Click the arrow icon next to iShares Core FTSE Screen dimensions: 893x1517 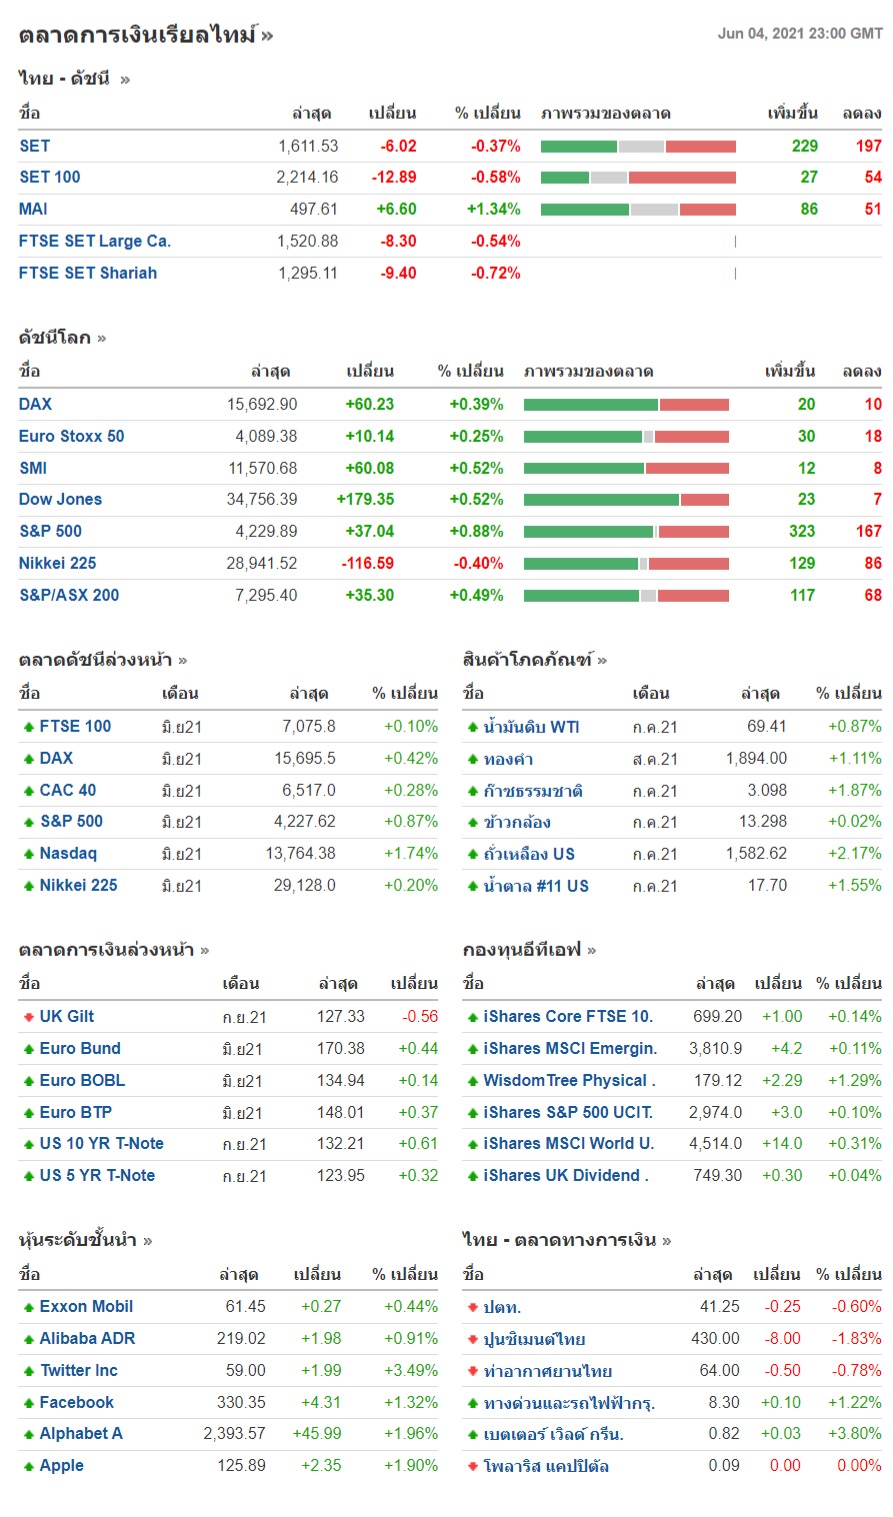tap(473, 1017)
